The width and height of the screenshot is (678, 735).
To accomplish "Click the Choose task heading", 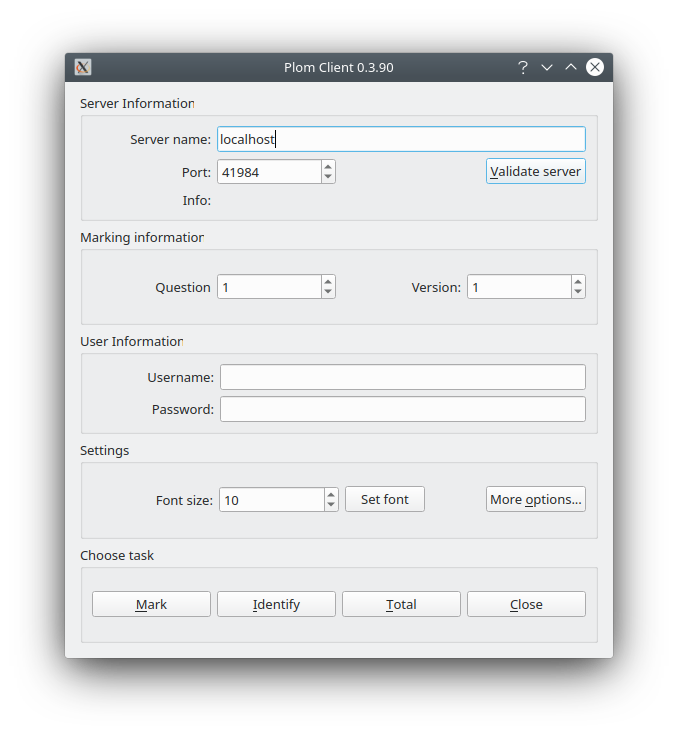I will pos(117,555).
